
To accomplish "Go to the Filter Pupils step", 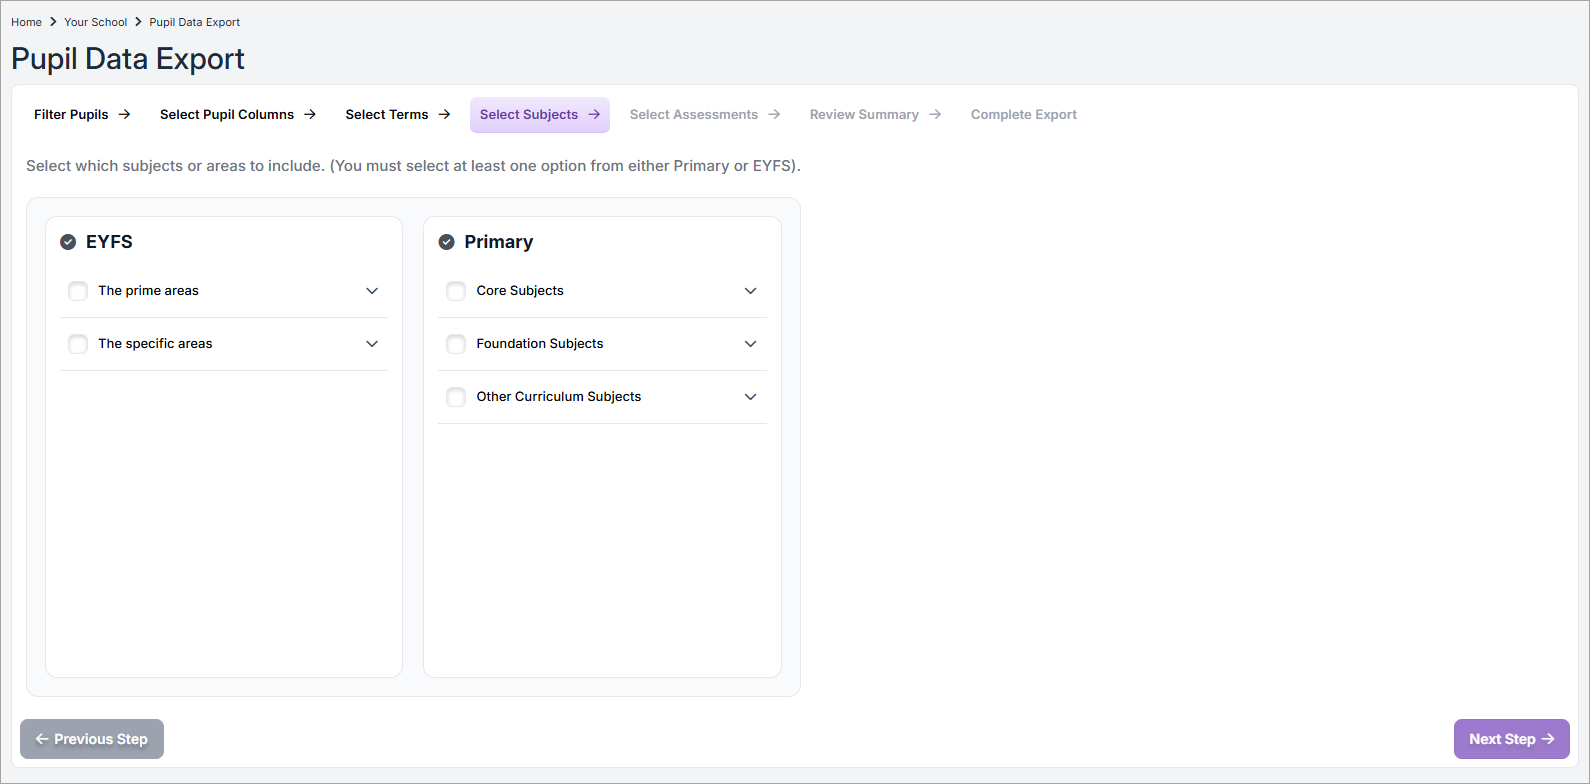I will point(82,115).
